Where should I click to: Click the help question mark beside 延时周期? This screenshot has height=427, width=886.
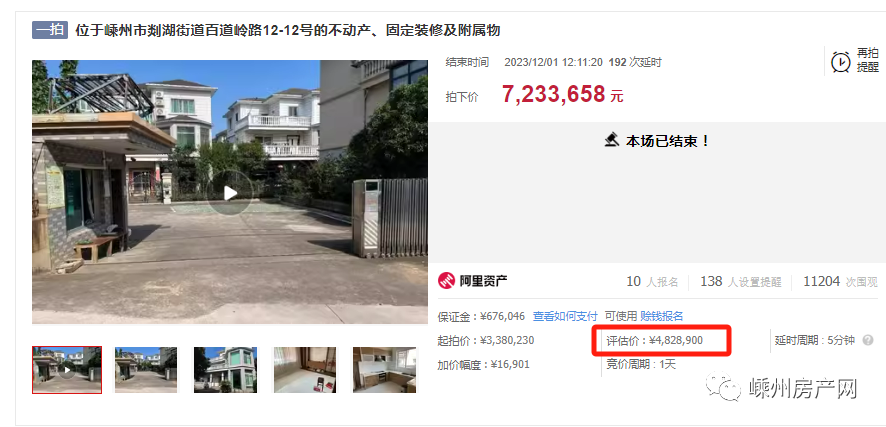(868, 341)
